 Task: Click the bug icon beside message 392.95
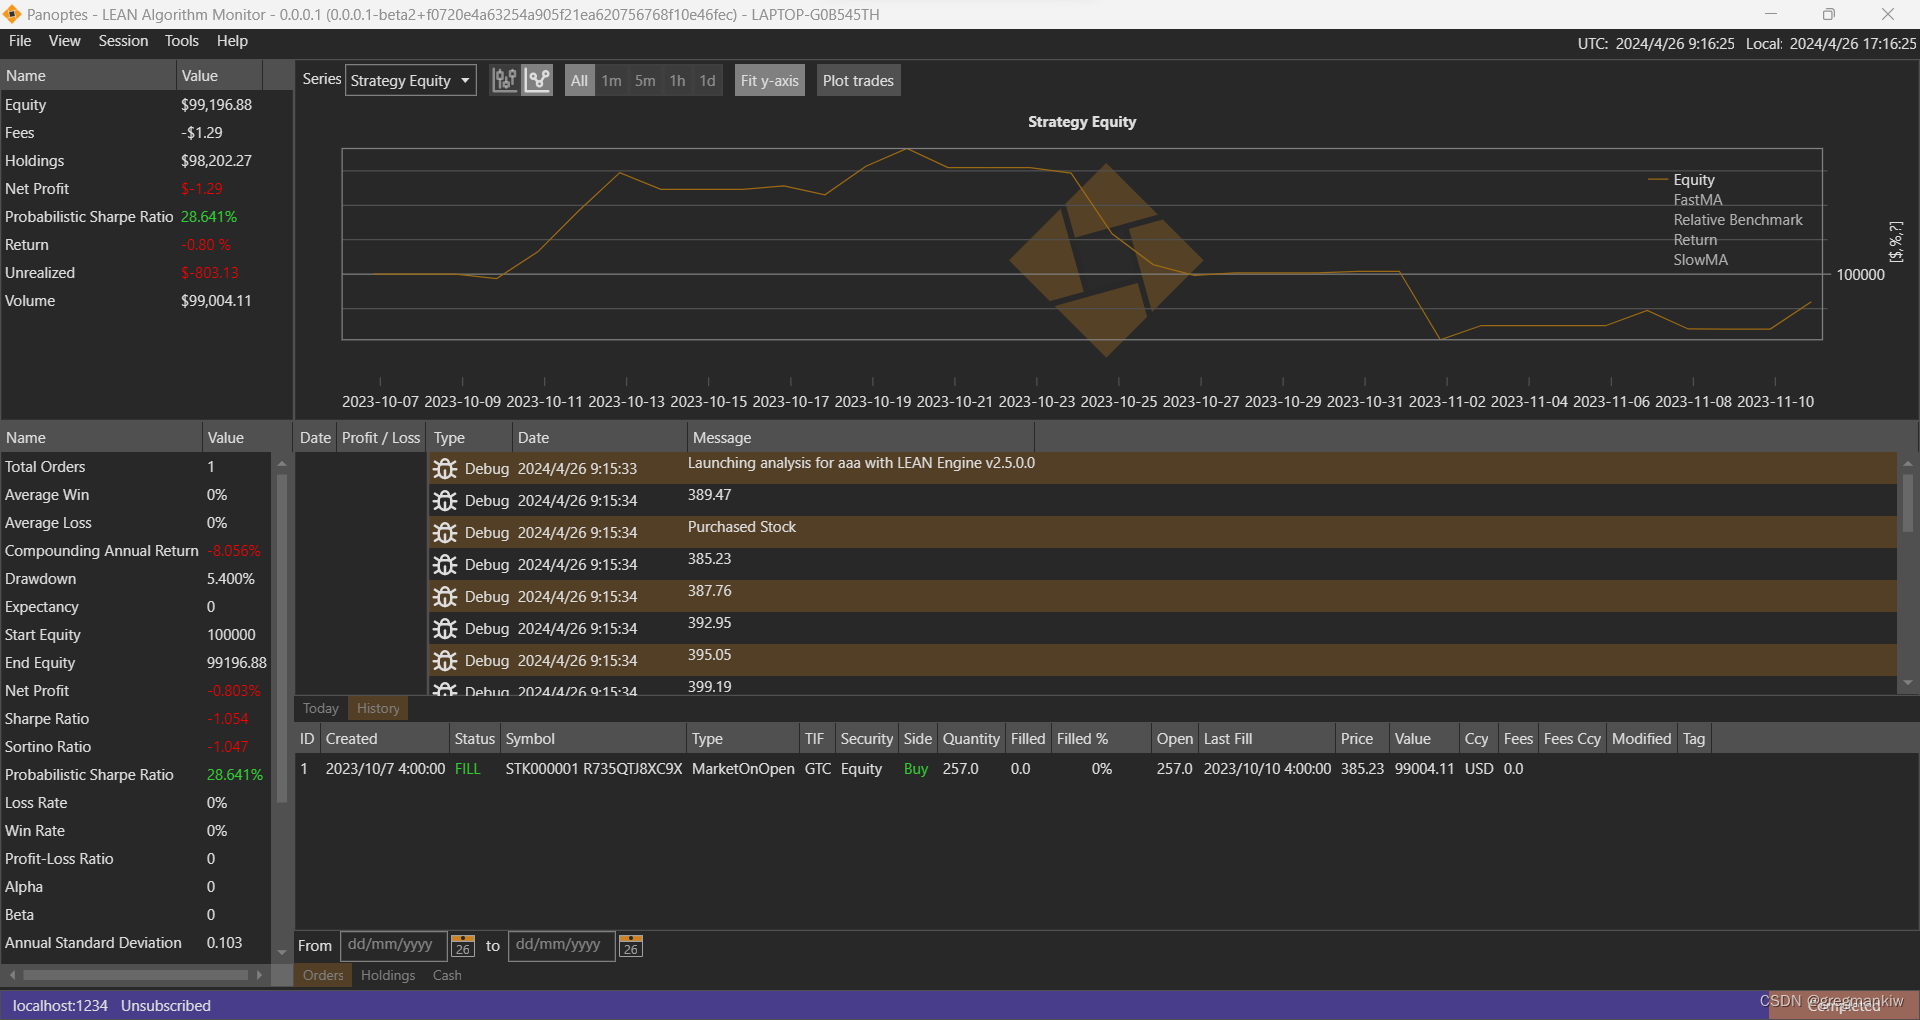tap(445, 629)
